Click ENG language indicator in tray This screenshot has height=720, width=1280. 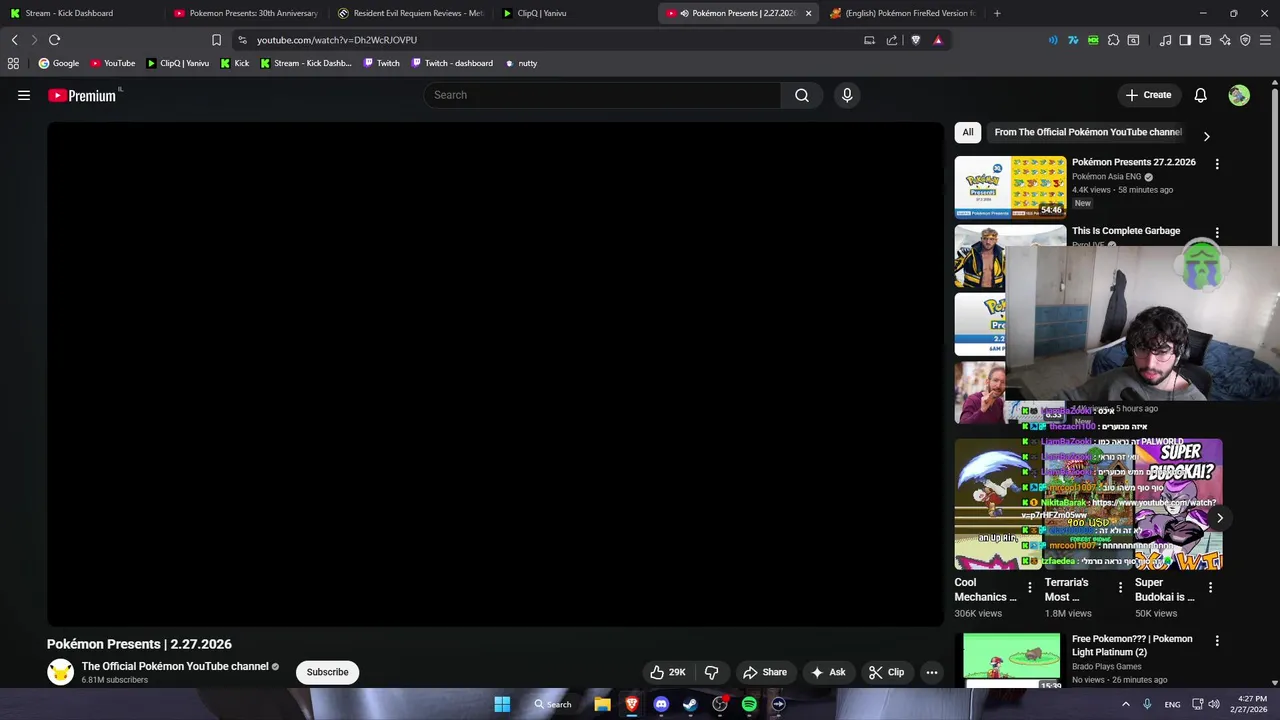(1172, 704)
